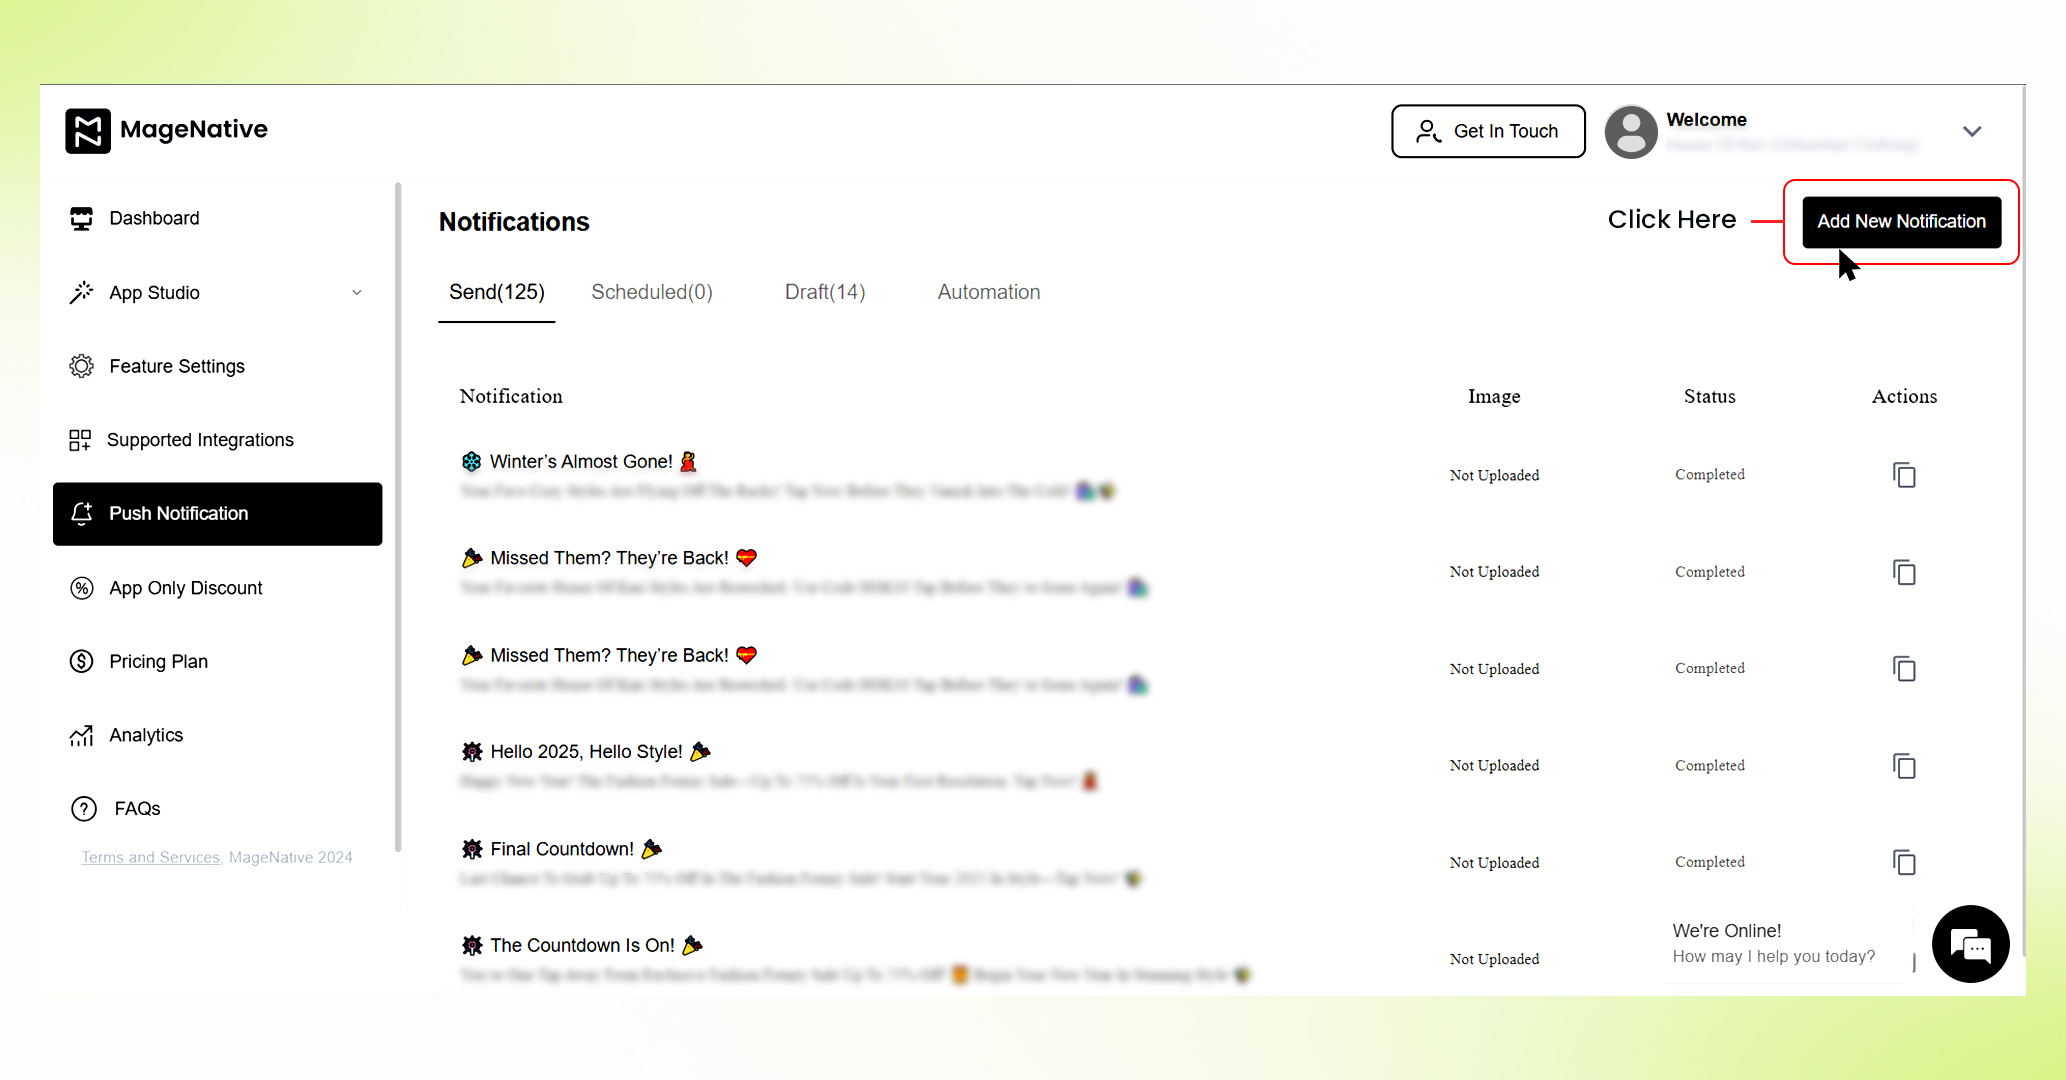The image size is (2066, 1080).
Task: Open the Welcome account dropdown arrow
Action: click(x=1972, y=132)
